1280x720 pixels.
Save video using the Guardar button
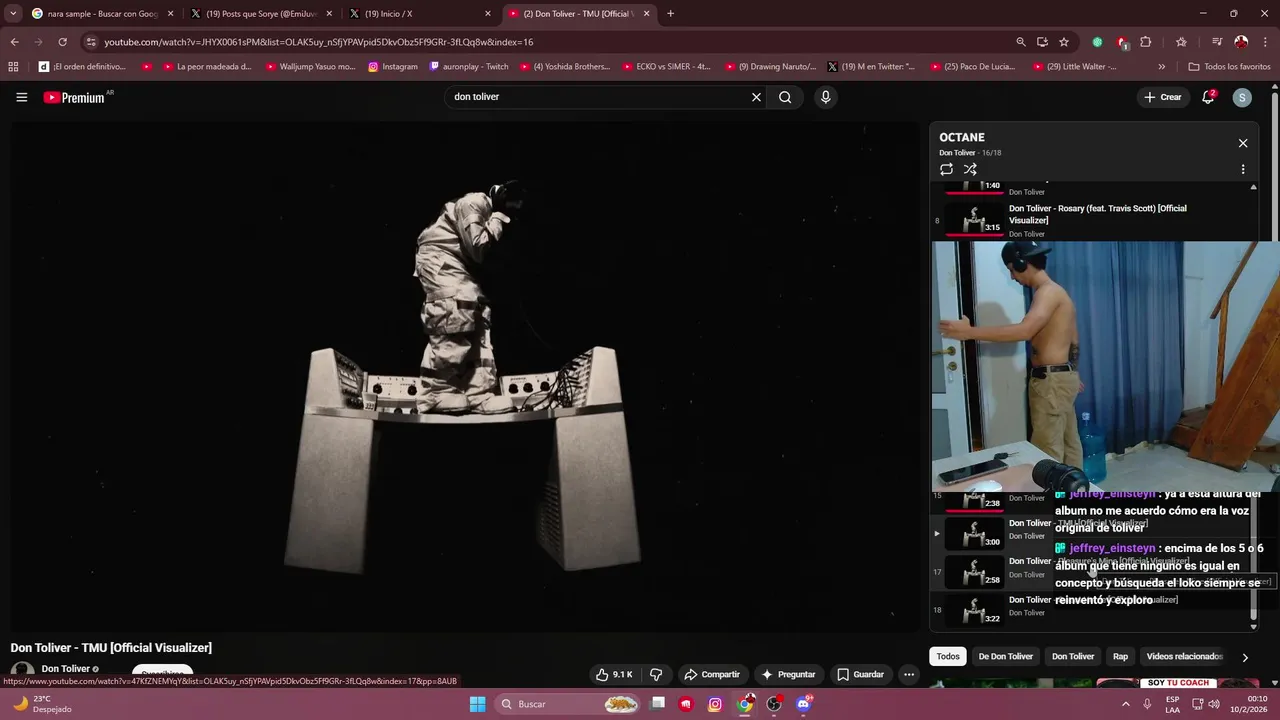[x=860, y=674]
